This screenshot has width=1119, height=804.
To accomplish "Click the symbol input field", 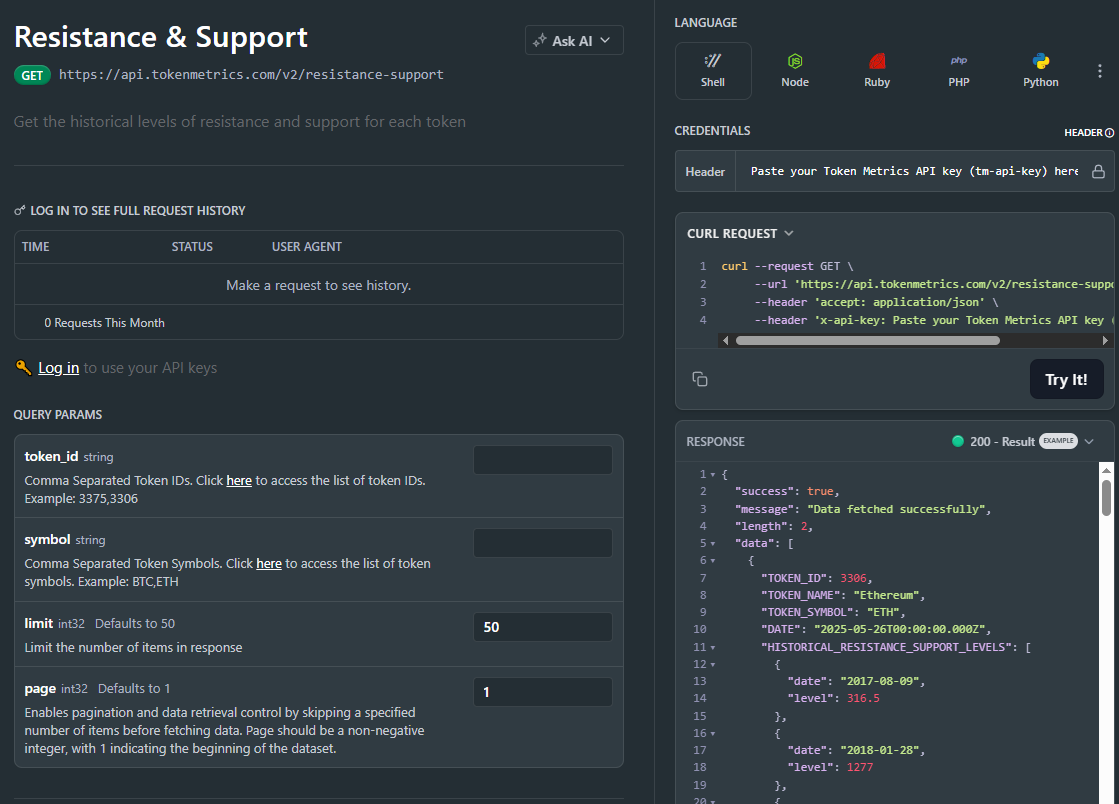I will 542,543.
